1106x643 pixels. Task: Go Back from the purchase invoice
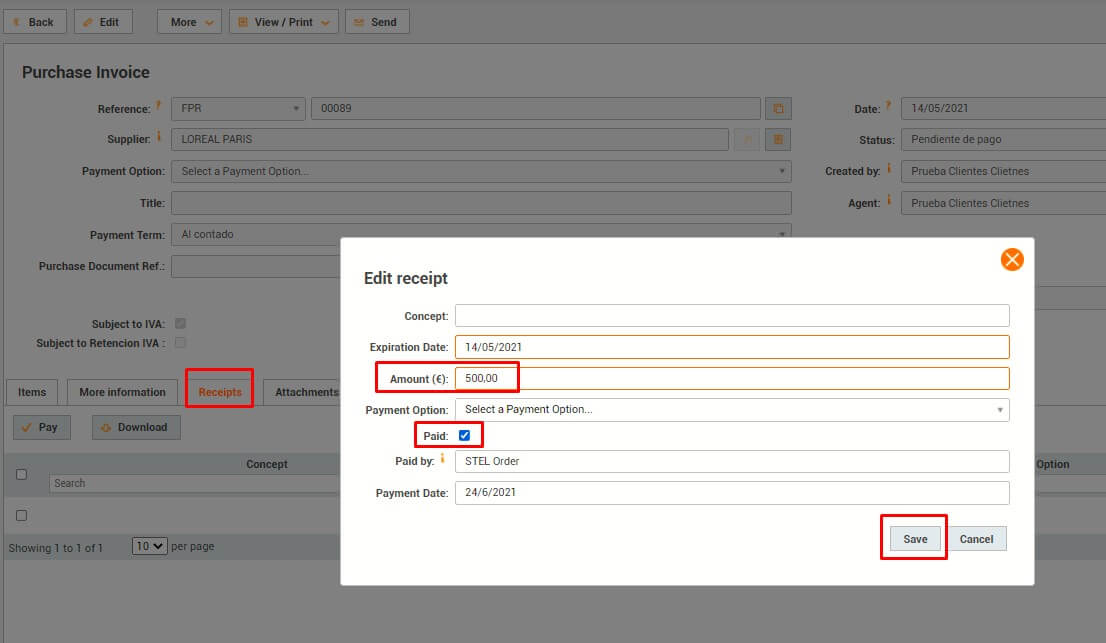click(x=35, y=22)
